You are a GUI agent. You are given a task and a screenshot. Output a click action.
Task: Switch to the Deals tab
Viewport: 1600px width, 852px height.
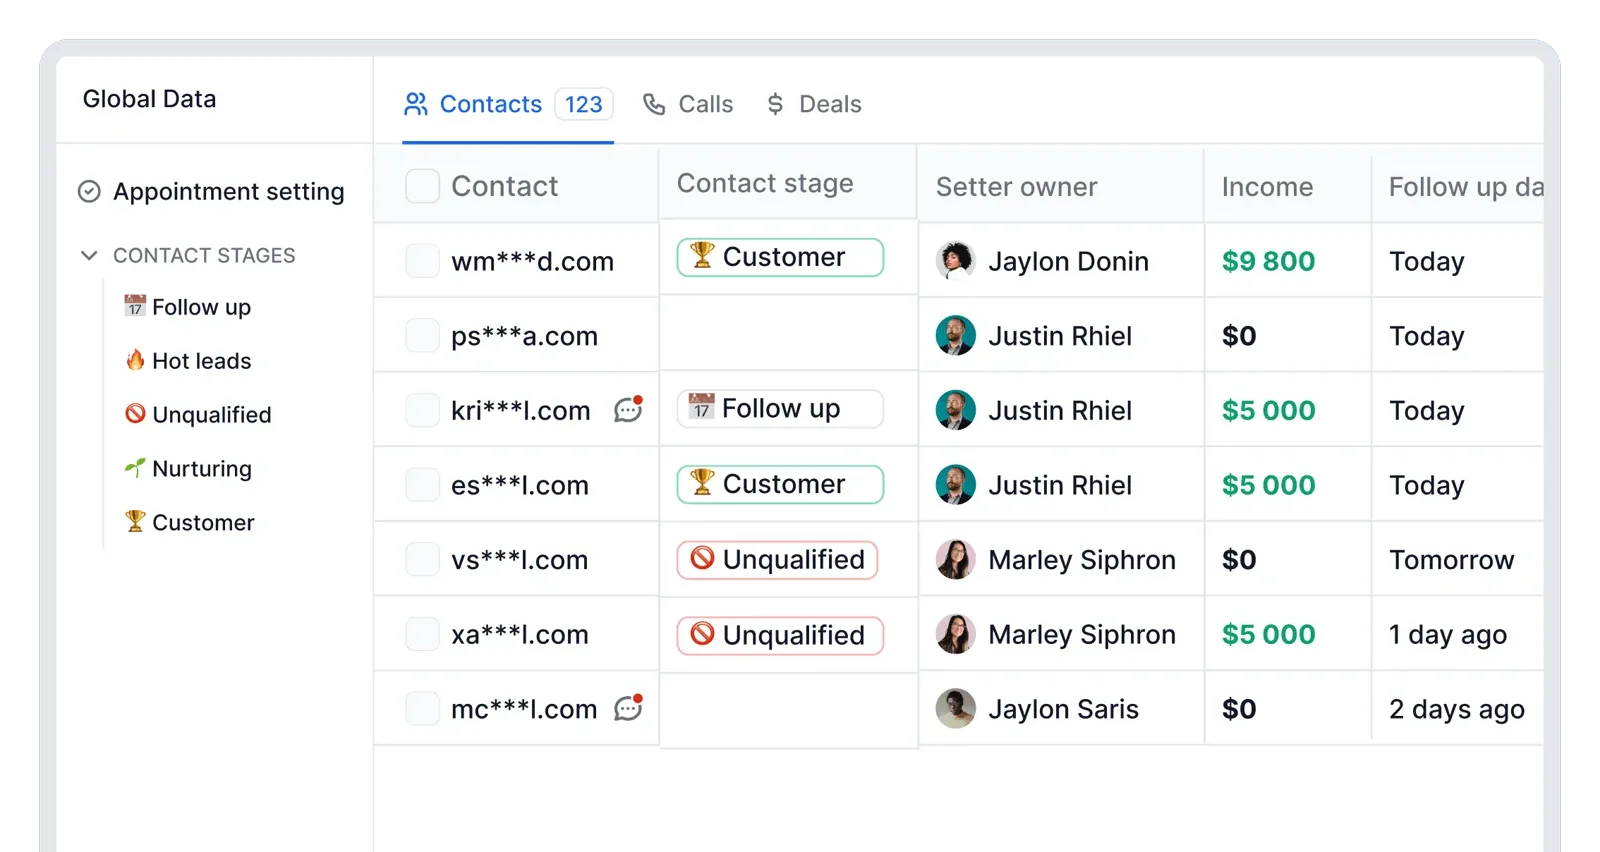pos(814,104)
